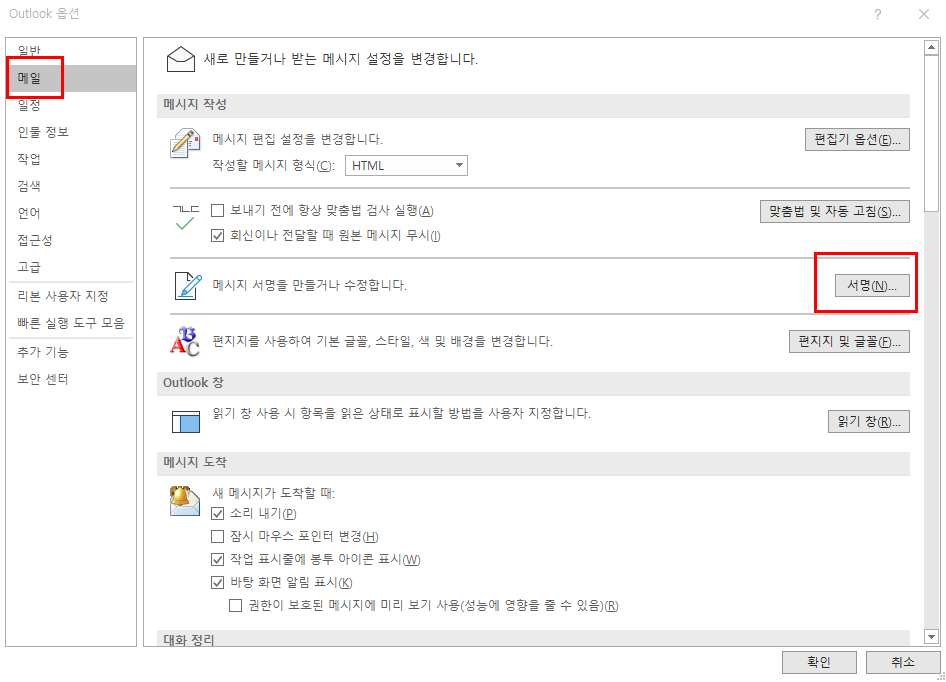The width and height of the screenshot is (946, 682).
Task: Uncheck 바탕 화면 알림 표시 option
Action: 218,582
